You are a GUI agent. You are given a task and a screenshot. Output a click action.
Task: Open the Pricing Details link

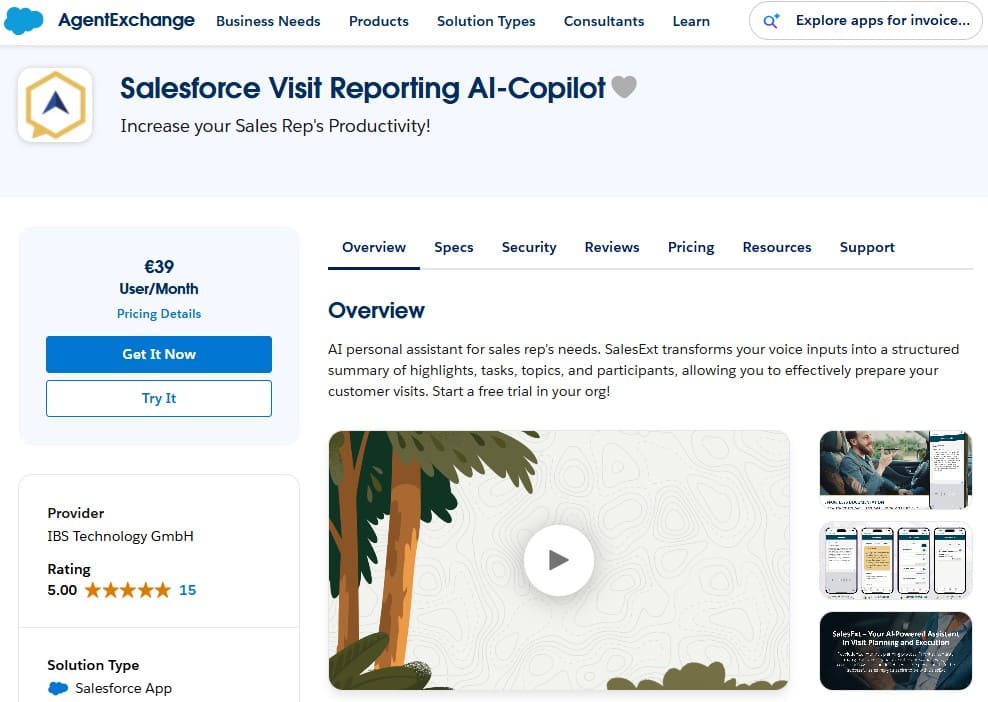[x=159, y=314]
